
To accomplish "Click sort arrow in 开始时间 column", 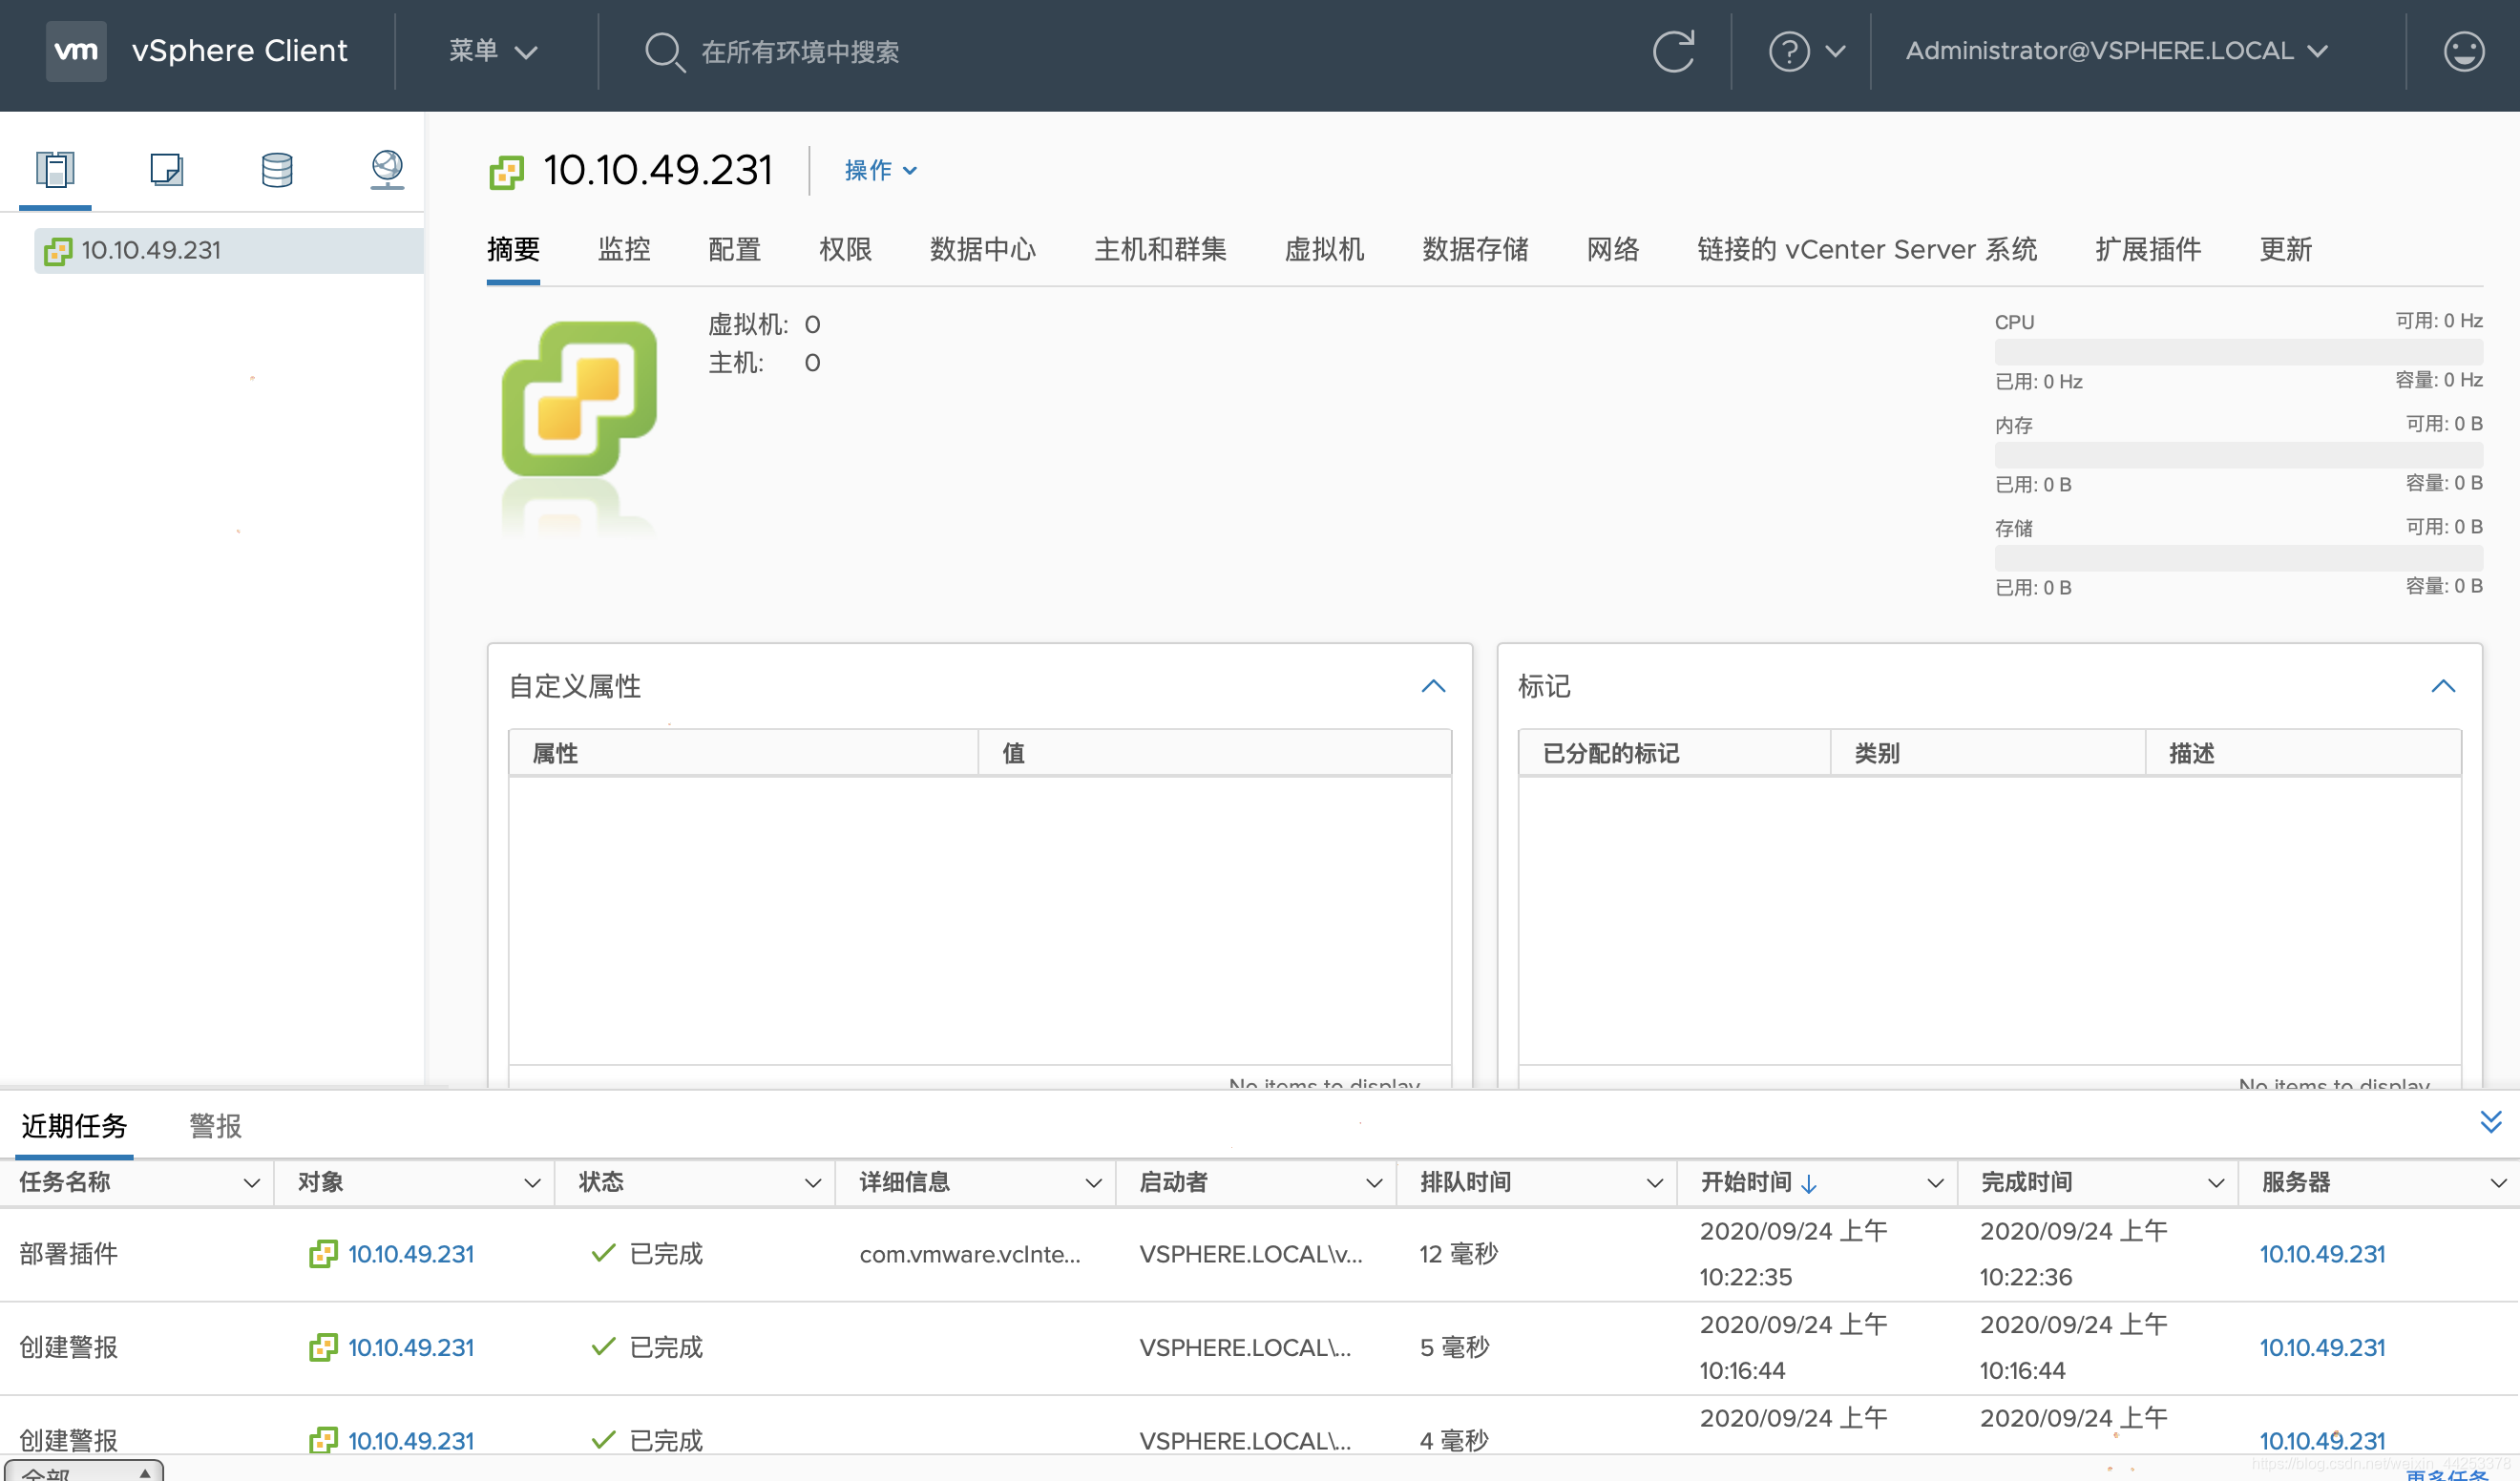I will [1808, 1184].
